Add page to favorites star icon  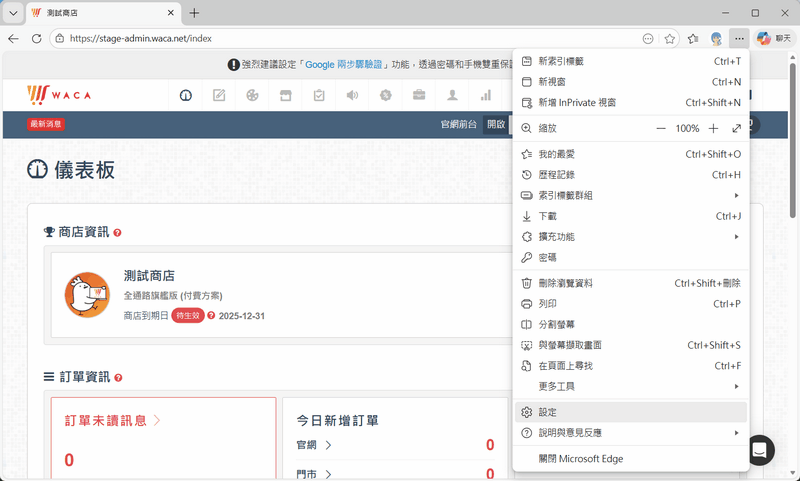pyautogui.click(x=669, y=39)
